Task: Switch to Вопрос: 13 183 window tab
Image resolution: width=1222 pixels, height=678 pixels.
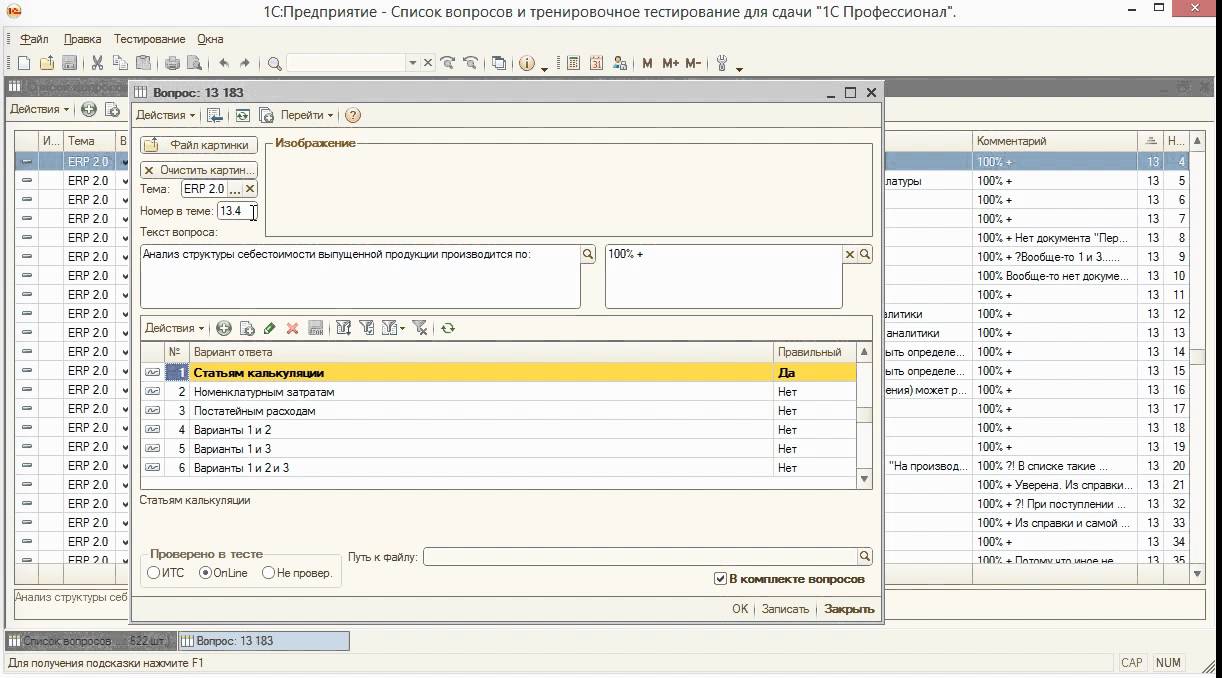Action: pos(264,641)
